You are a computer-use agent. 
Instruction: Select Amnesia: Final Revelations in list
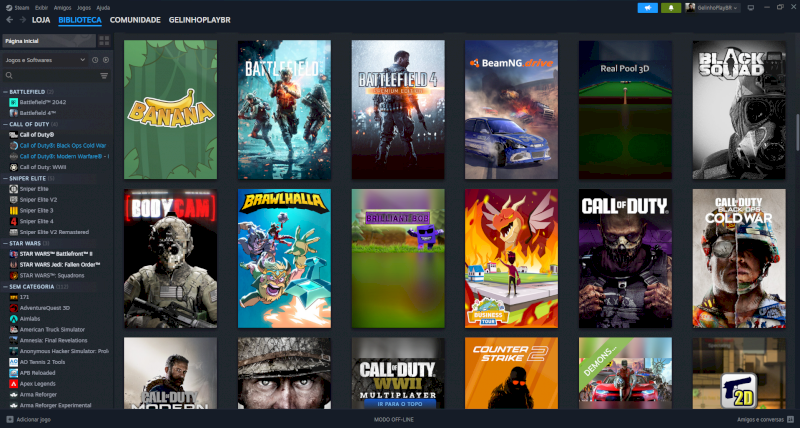coord(54,341)
